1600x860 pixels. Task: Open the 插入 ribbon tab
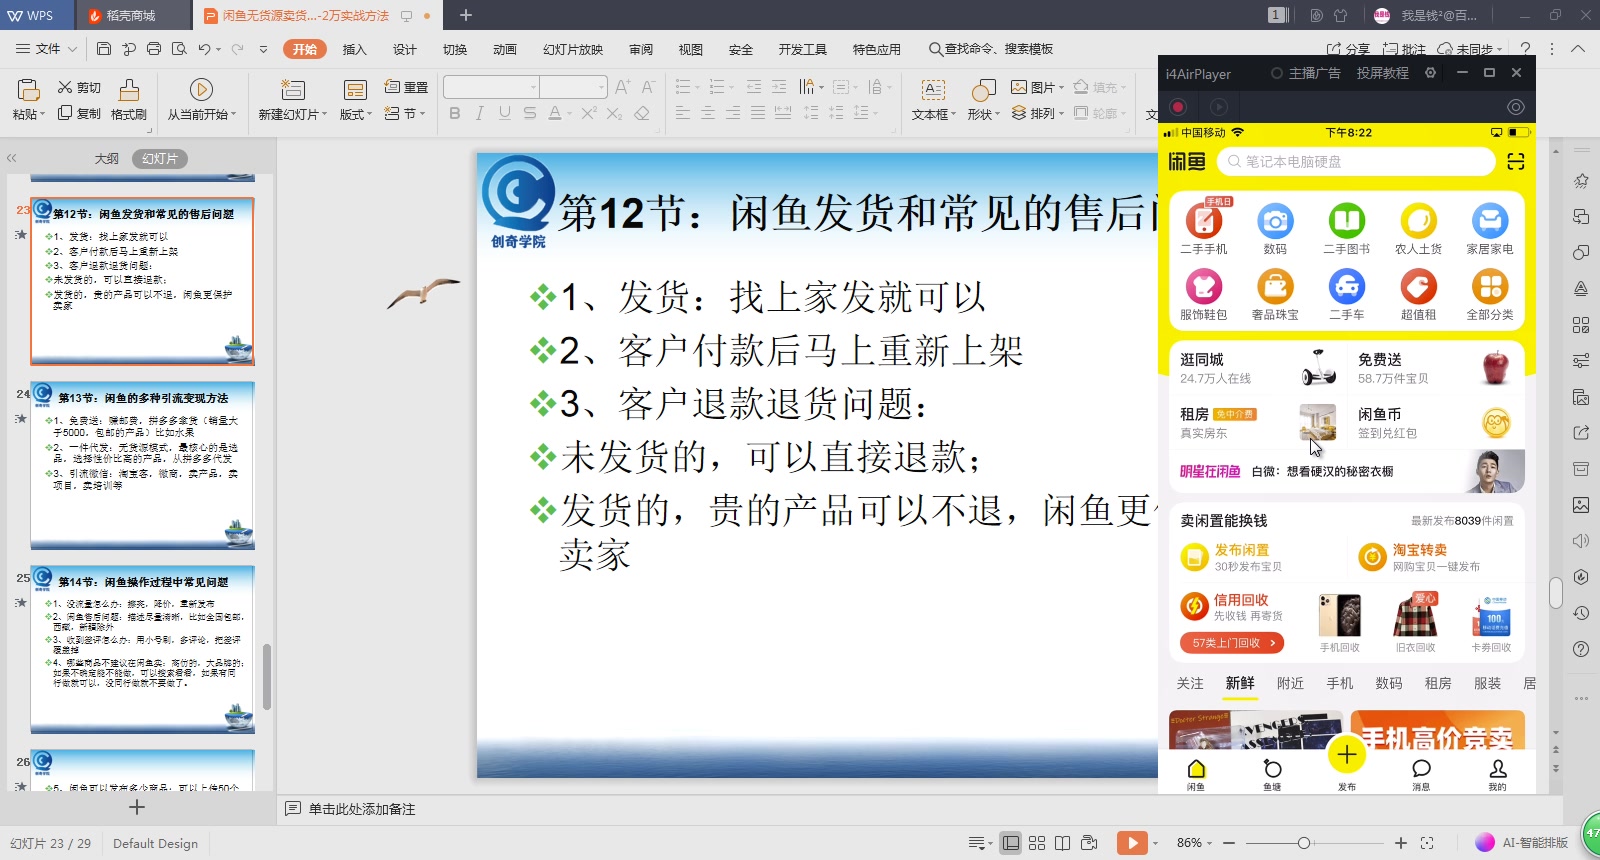(x=354, y=49)
